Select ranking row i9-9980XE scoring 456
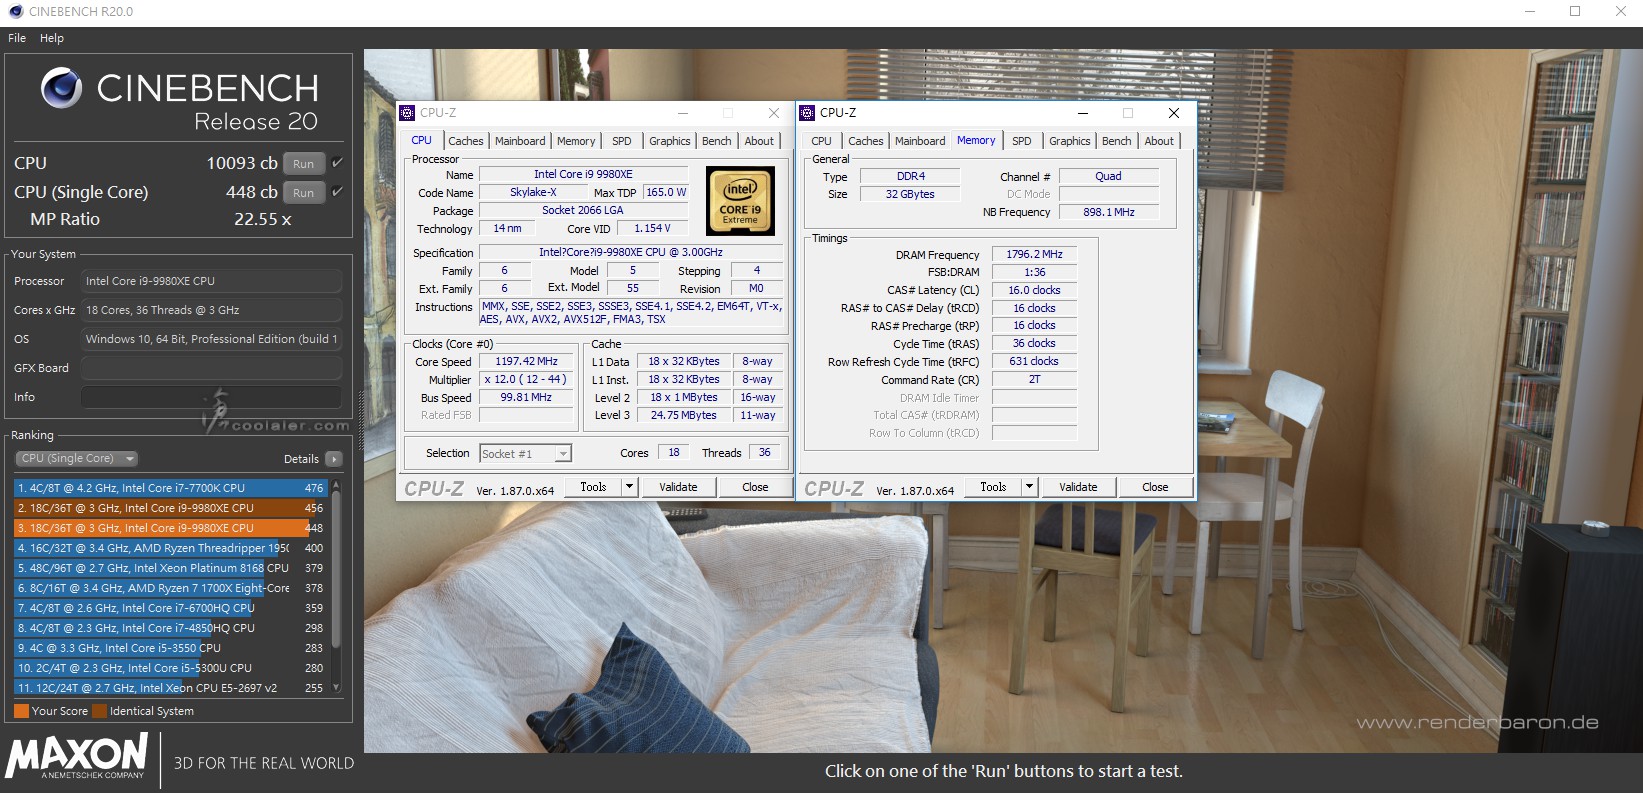The width and height of the screenshot is (1643, 793). pyautogui.click(x=170, y=508)
